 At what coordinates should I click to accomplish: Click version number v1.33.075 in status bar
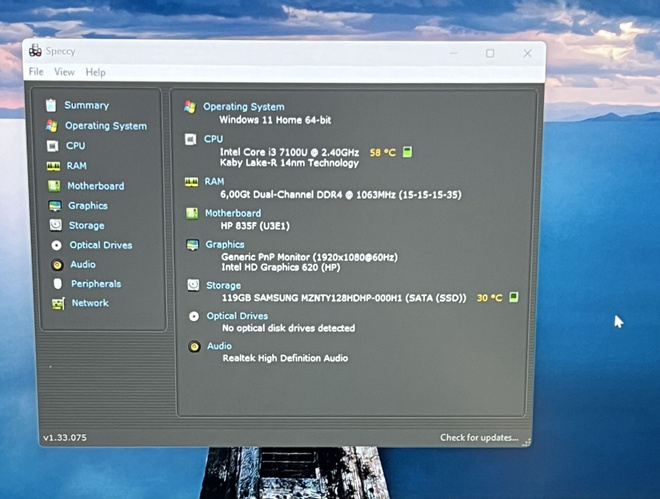pos(65,438)
